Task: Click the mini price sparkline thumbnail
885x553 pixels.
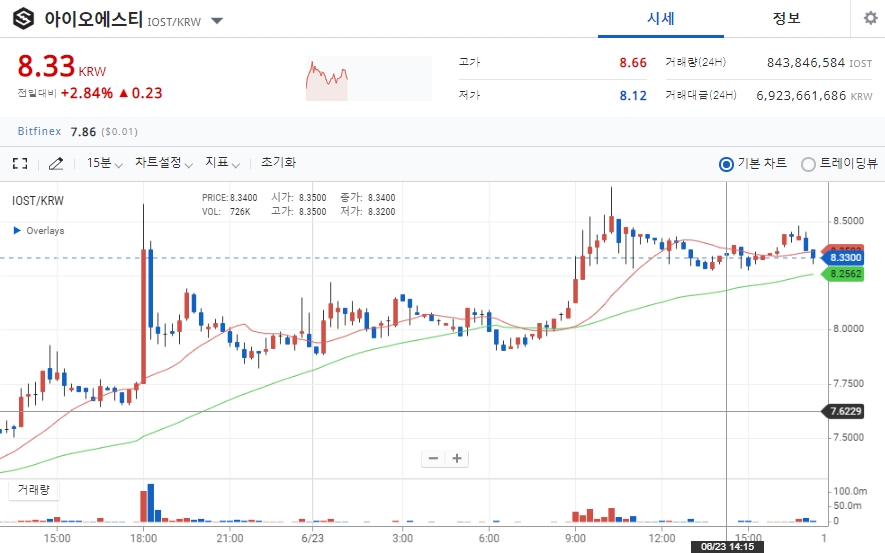Action: click(369, 78)
